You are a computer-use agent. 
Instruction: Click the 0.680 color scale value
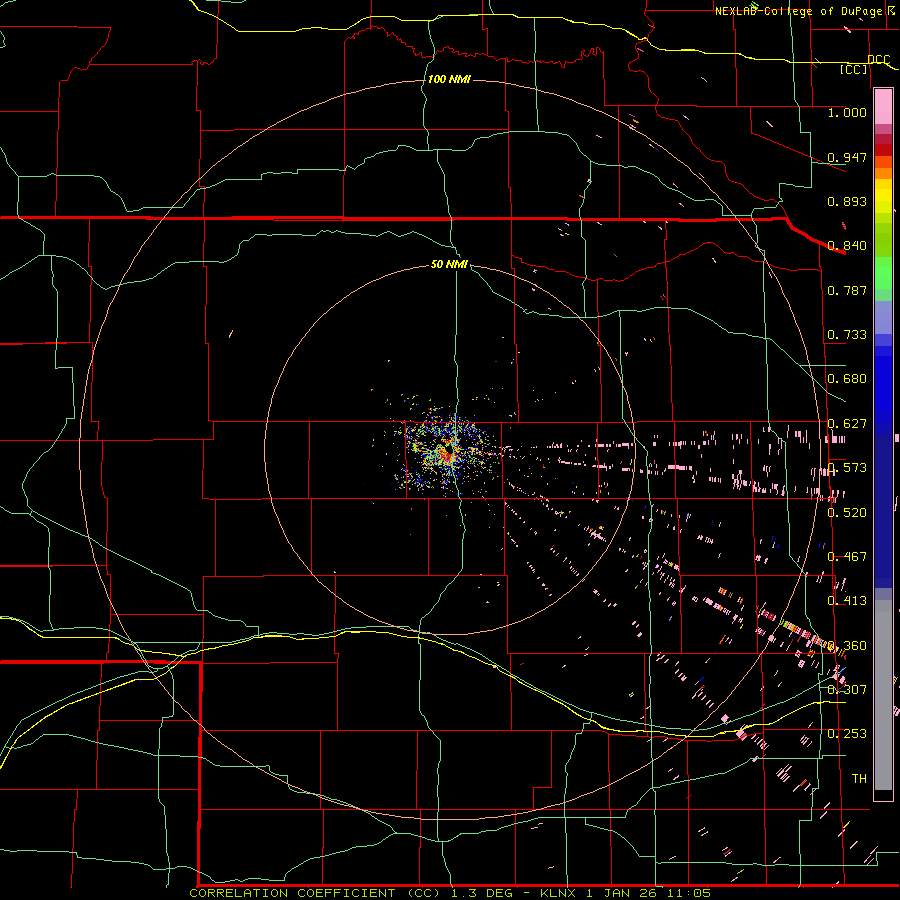pyautogui.click(x=847, y=379)
